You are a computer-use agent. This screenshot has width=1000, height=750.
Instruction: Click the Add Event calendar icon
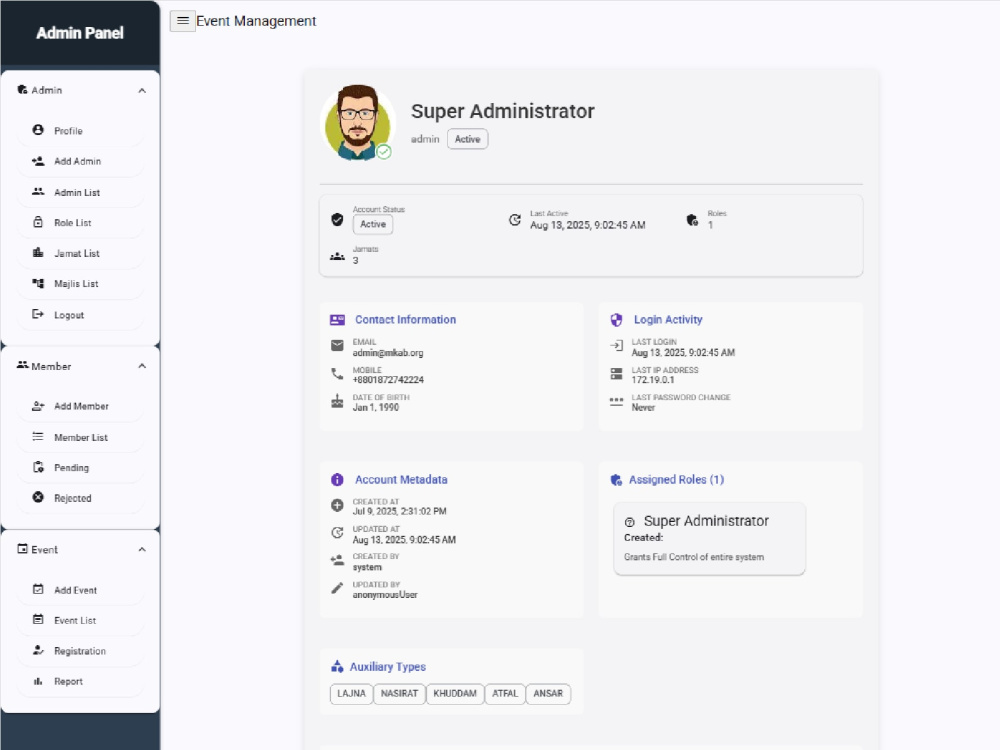tap(38, 589)
